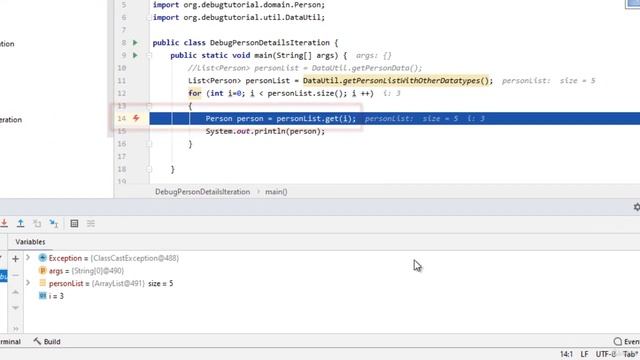
Task: Click run gutter icon at line 9
Action: [x=135, y=55]
